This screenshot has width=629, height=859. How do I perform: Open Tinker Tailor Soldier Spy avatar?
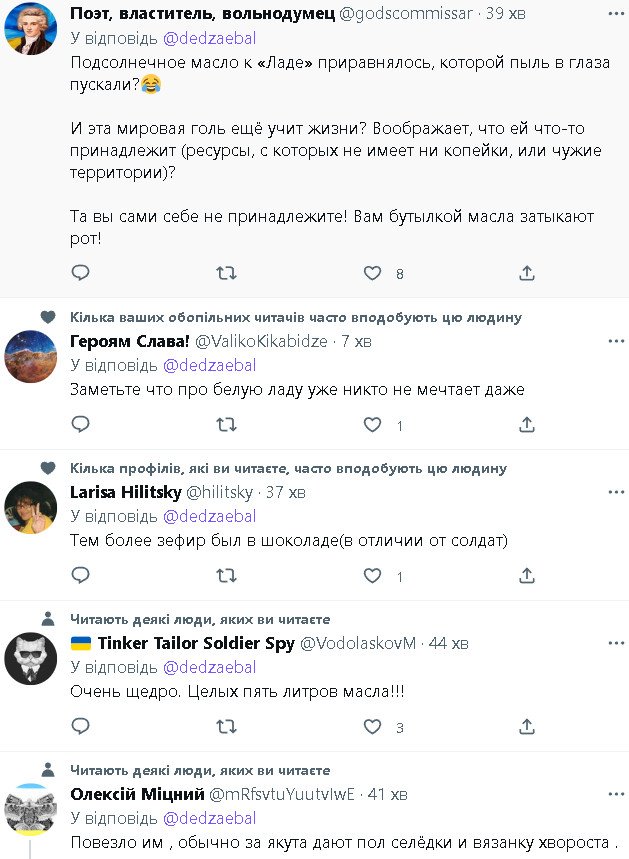[x=30, y=659]
